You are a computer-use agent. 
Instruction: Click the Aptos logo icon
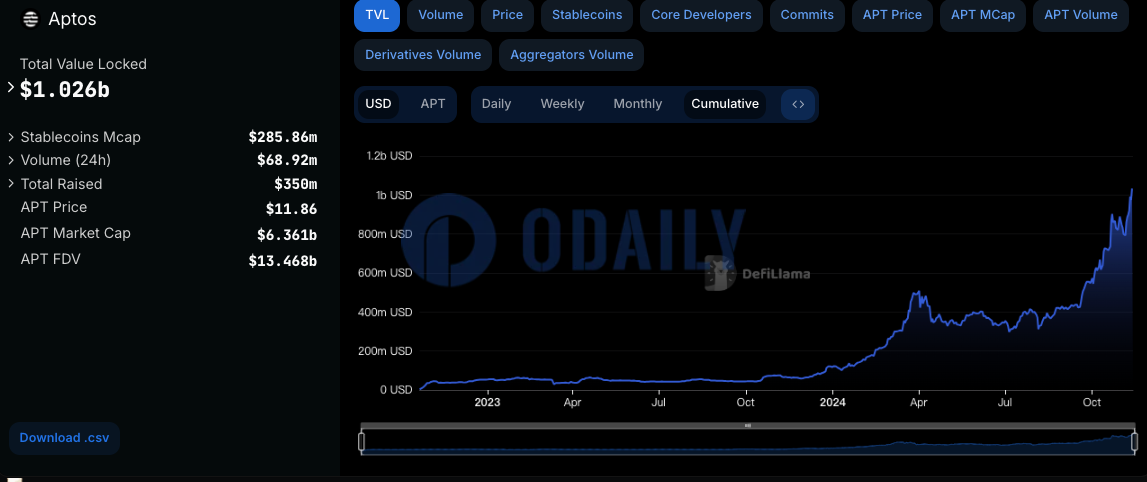[30, 18]
